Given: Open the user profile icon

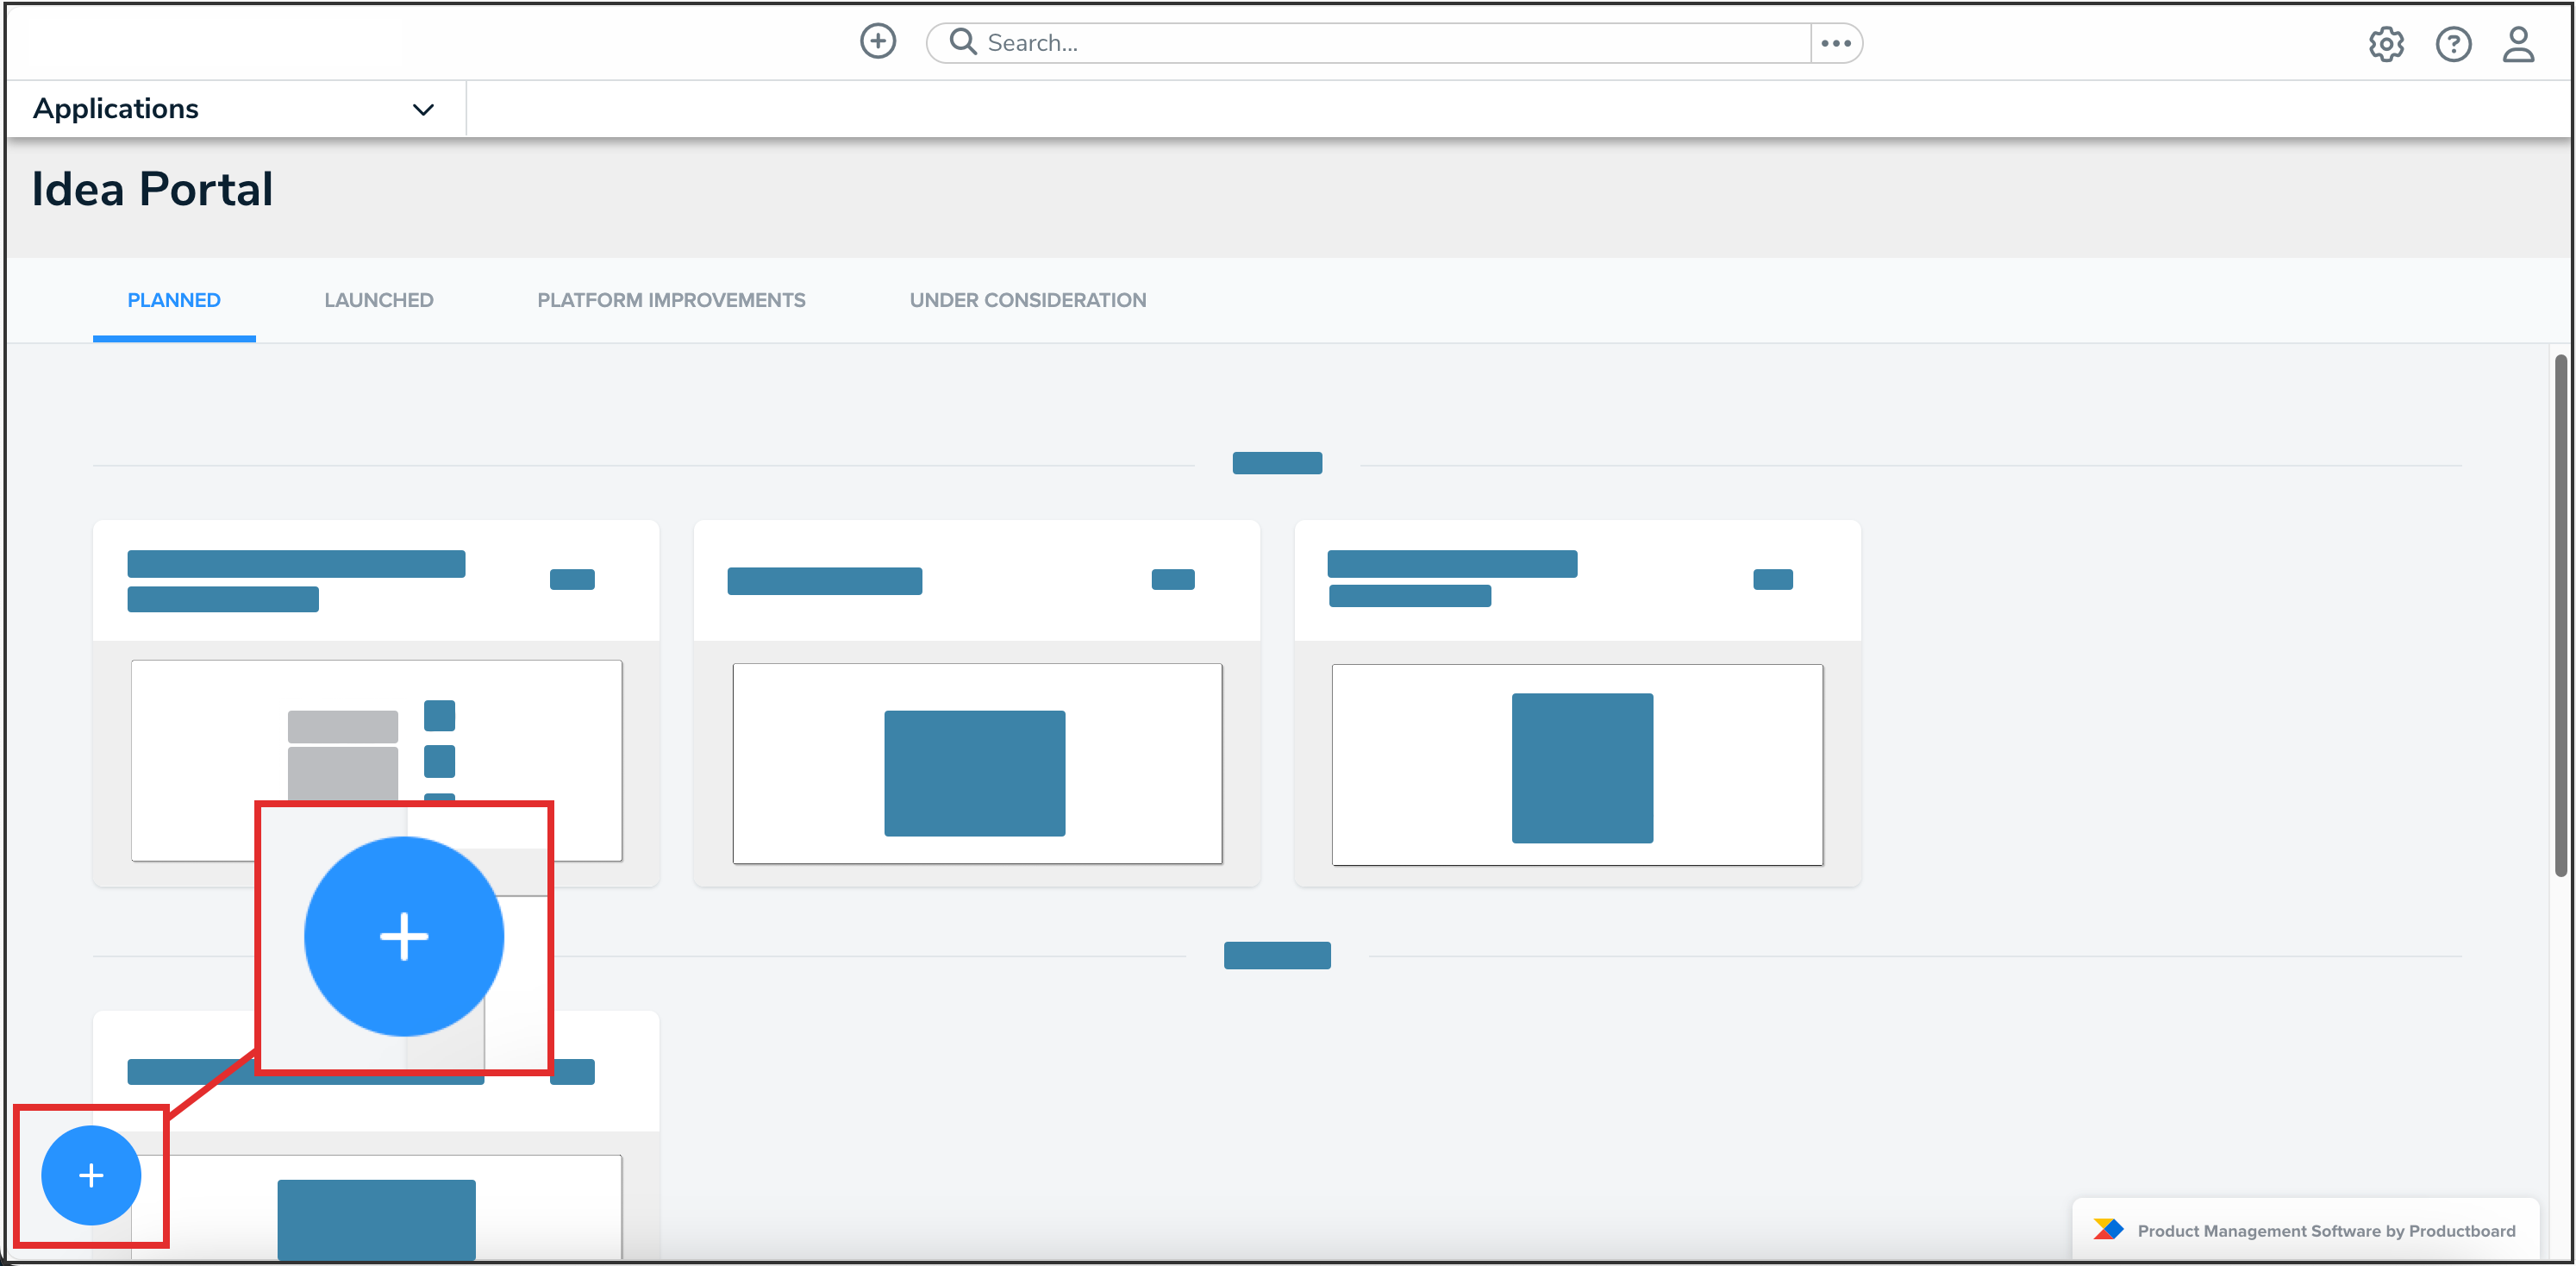Looking at the screenshot, I should tap(2517, 44).
